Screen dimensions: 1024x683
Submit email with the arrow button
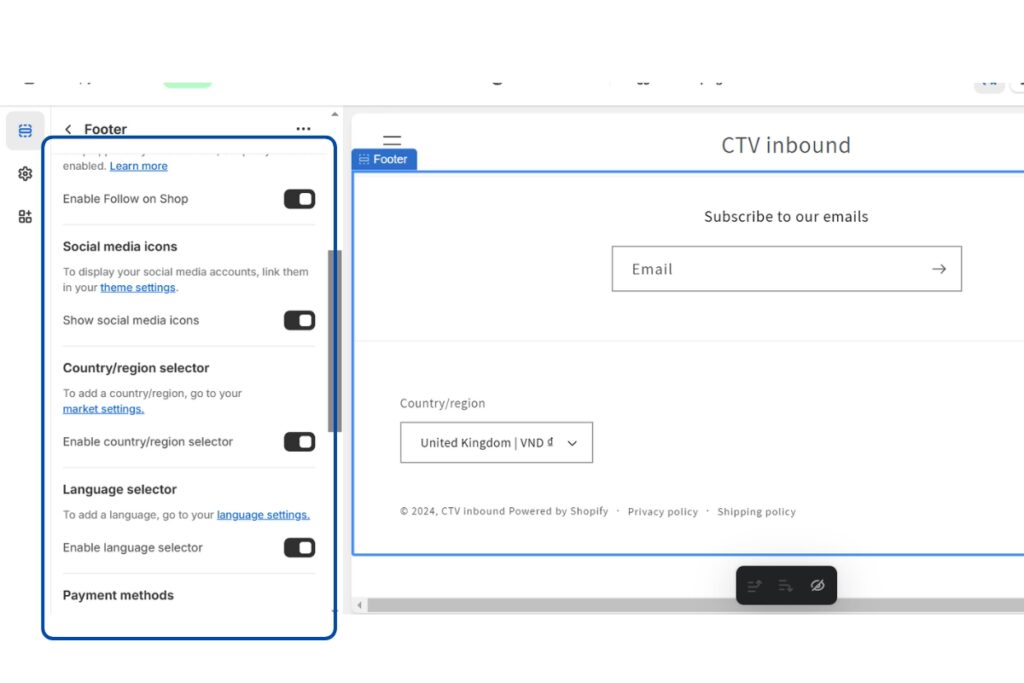939,269
